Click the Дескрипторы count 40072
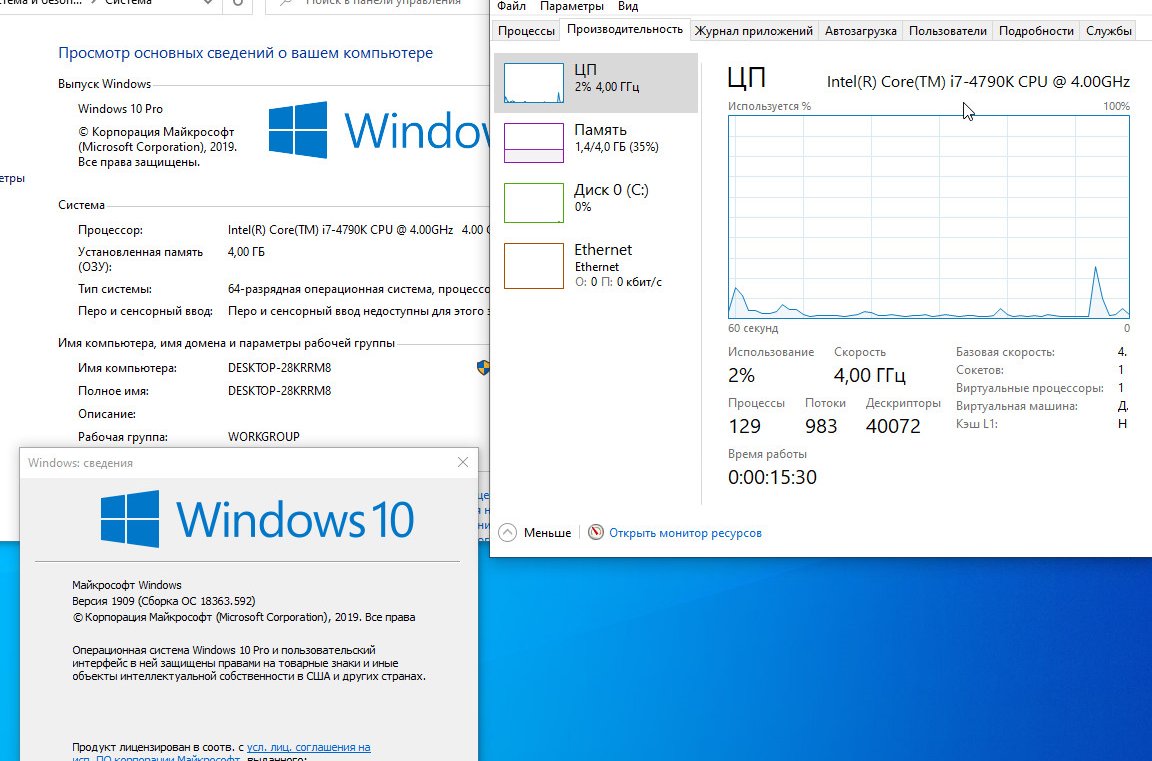Viewport: 1152px width, 761px height. [x=893, y=426]
